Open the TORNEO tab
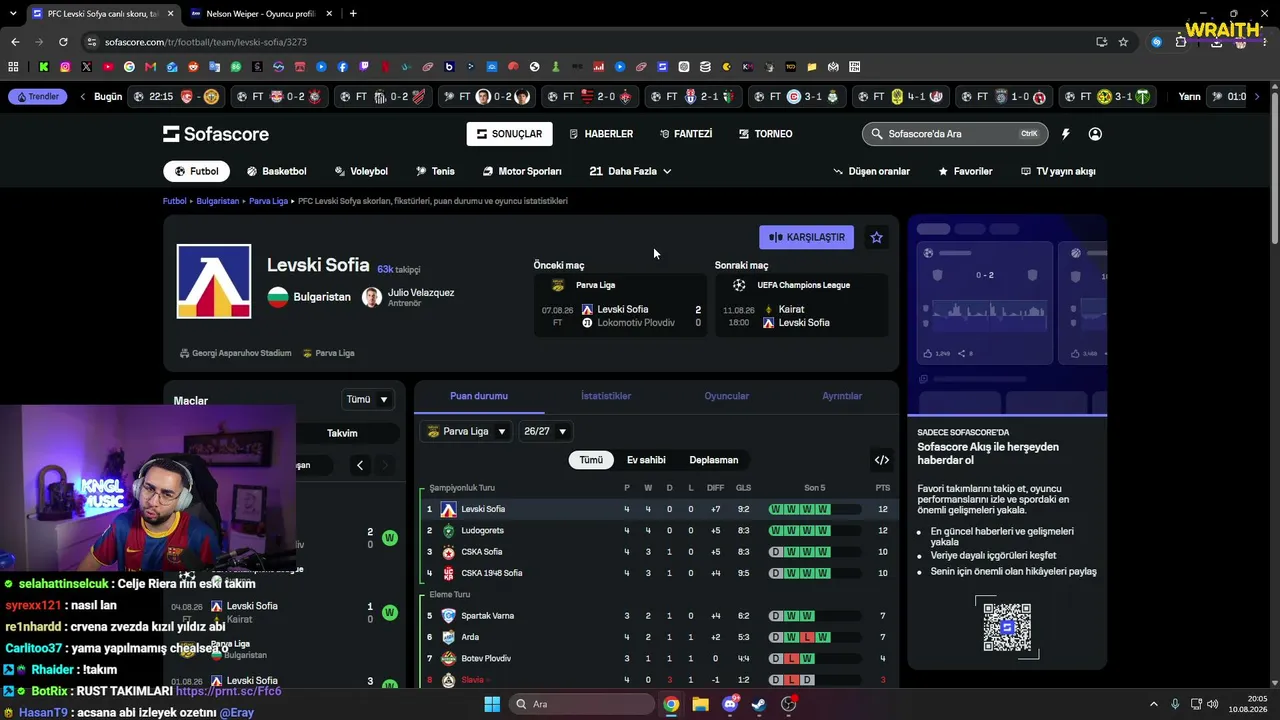This screenshot has width=1280, height=720. tap(766, 134)
